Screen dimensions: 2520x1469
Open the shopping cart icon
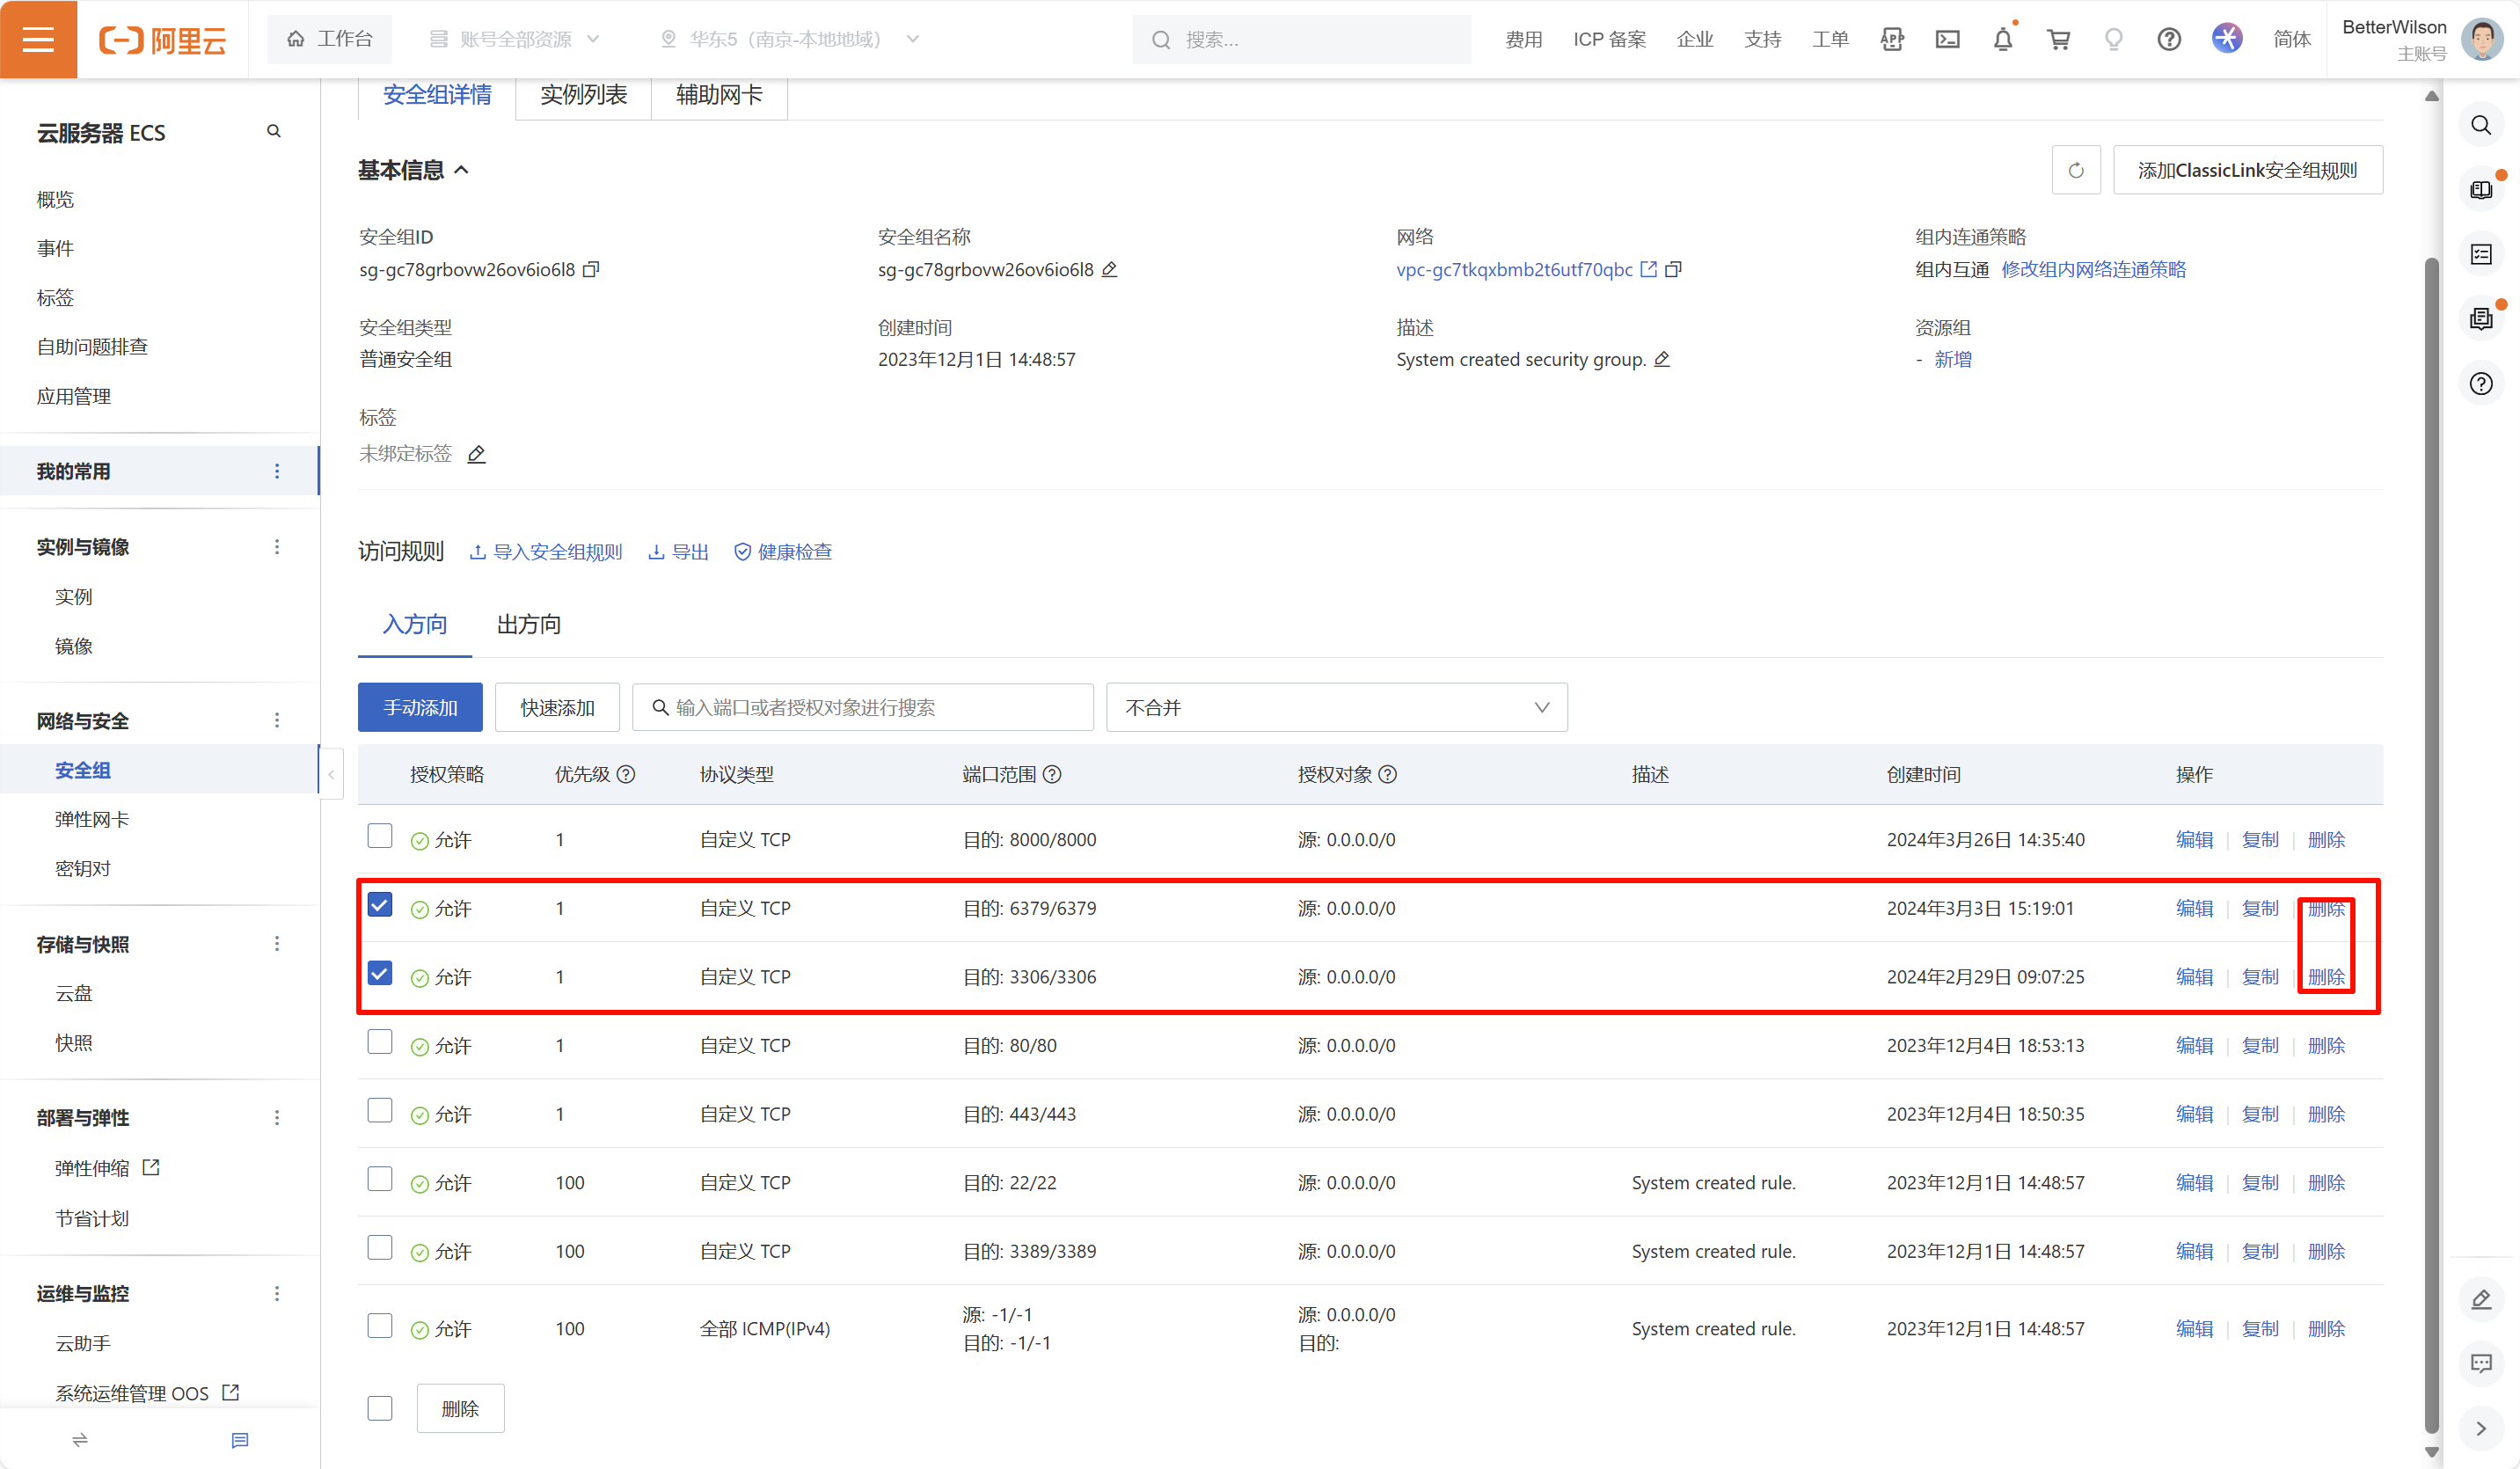tap(2058, 40)
